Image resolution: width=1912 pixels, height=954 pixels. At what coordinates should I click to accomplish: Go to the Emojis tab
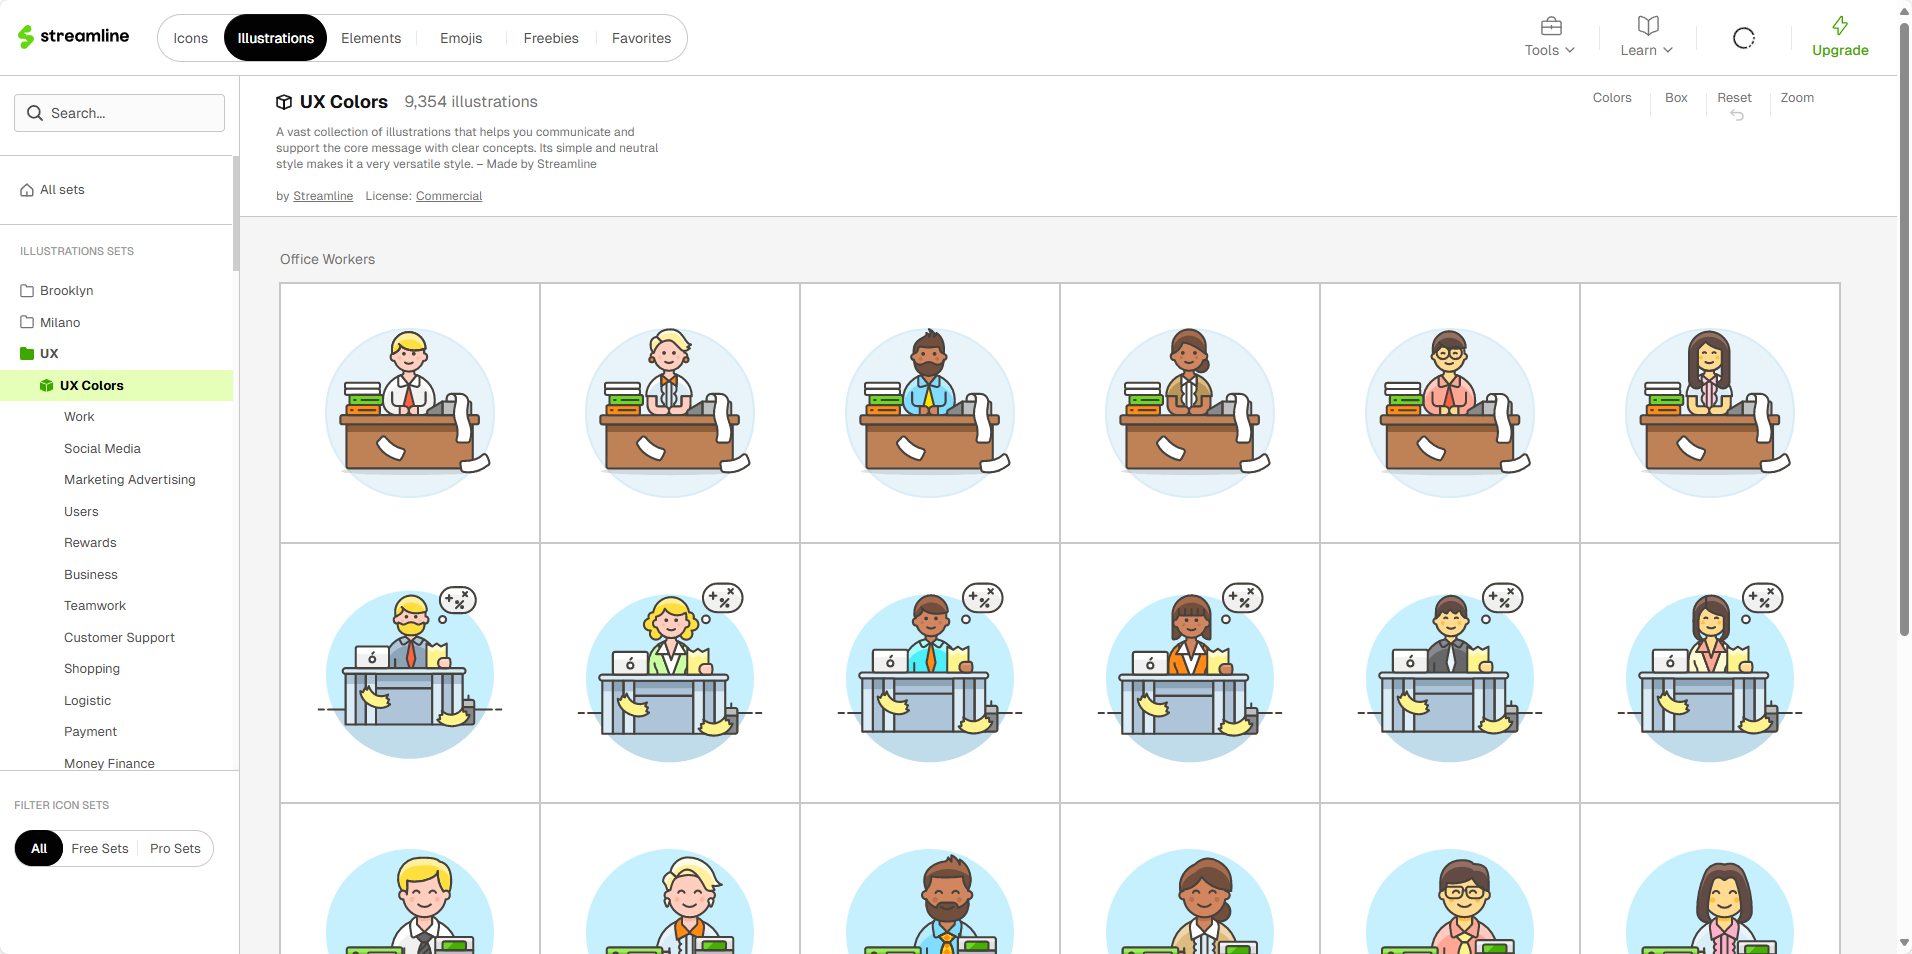(461, 38)
